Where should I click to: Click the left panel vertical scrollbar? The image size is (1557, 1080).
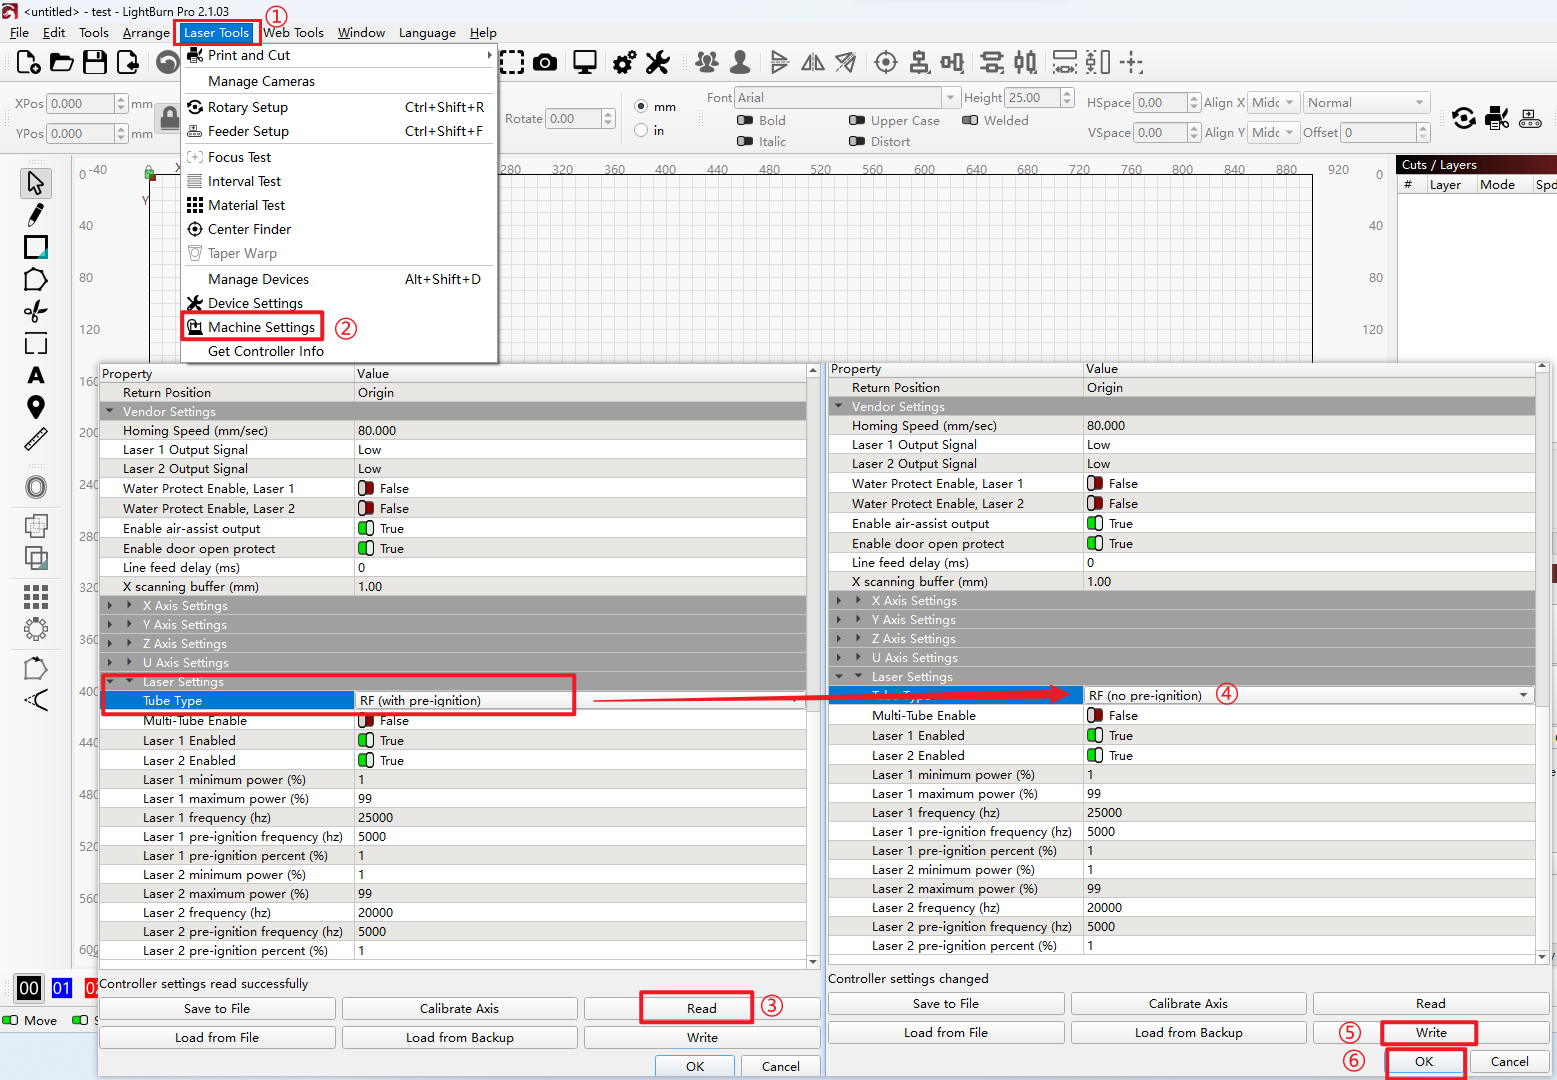pos(813,666)
